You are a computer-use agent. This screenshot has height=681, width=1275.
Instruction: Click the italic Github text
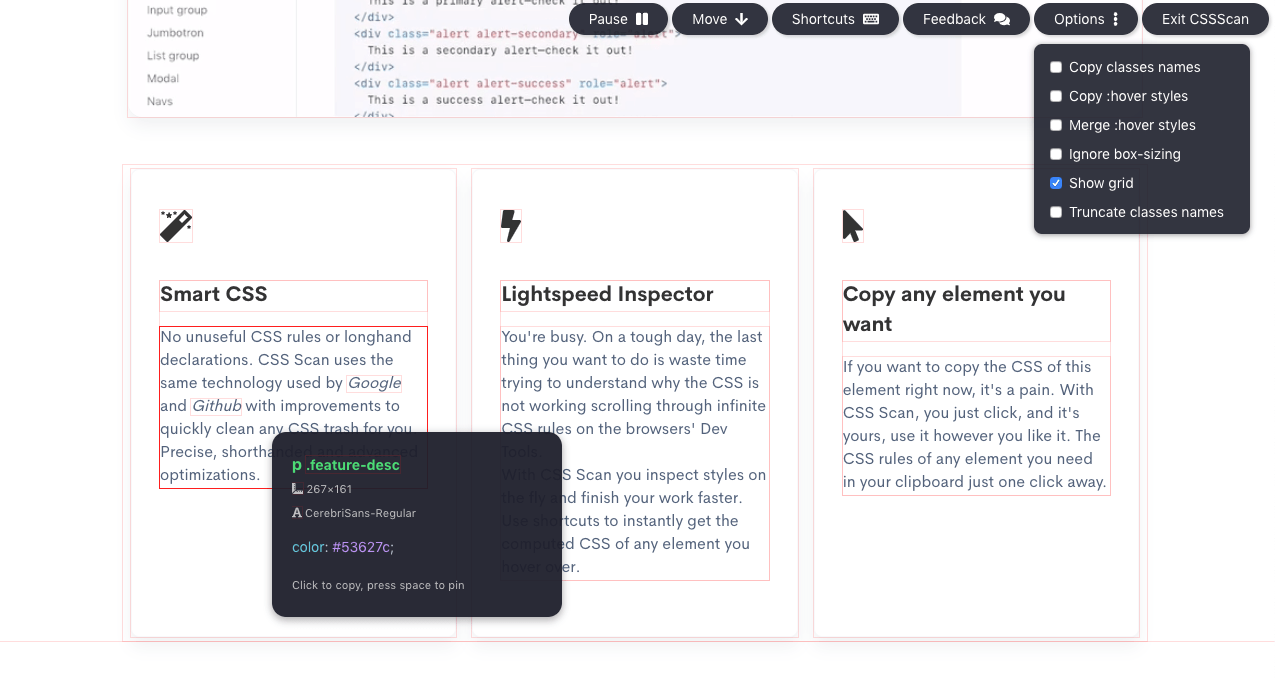[x=216, y=406]
